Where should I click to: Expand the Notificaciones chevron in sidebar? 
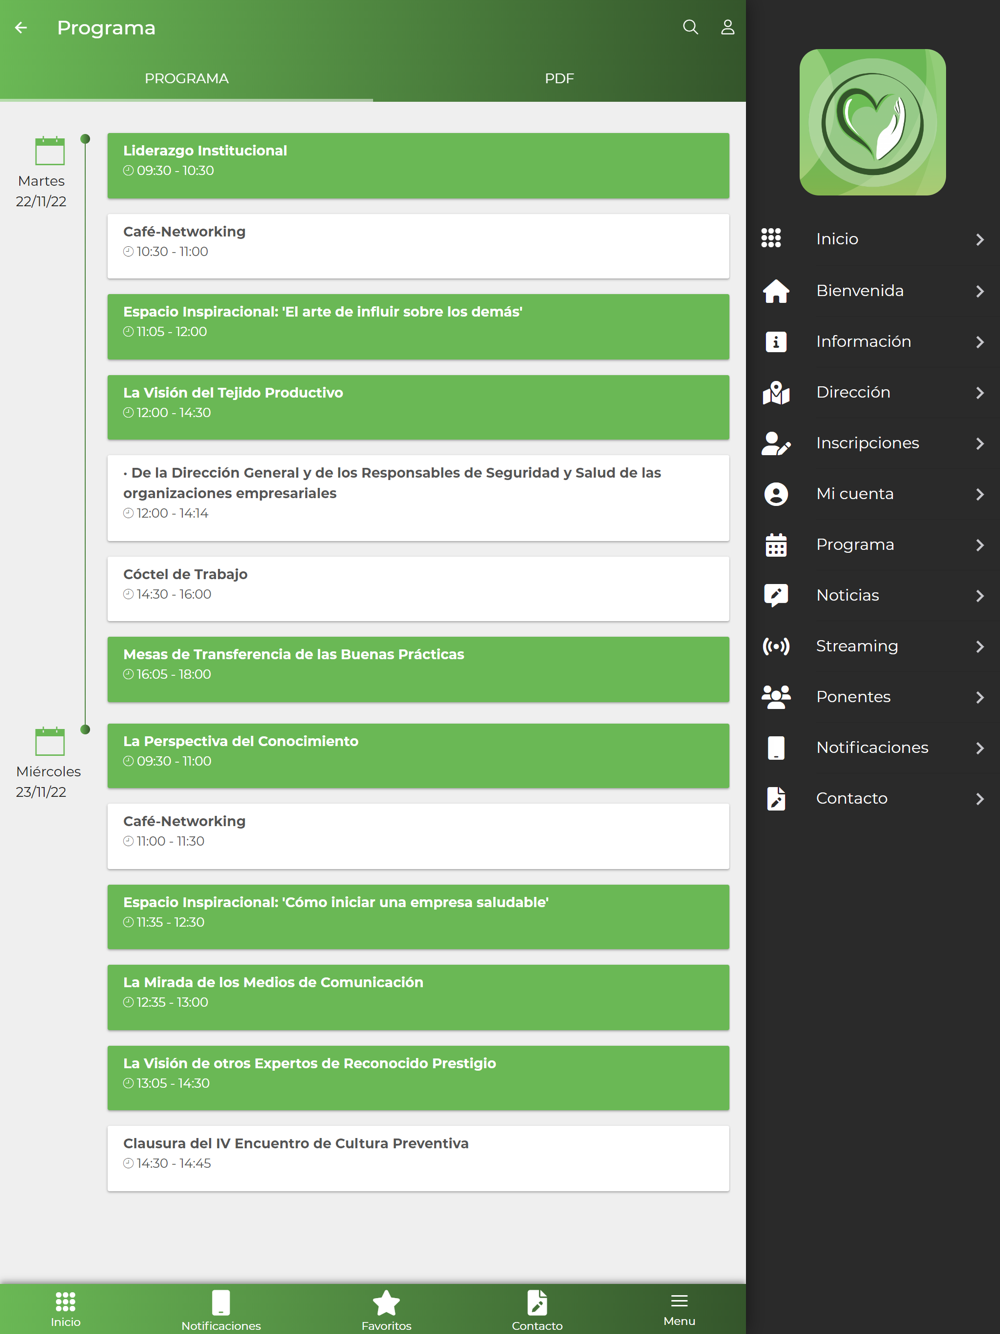point(980,748)
